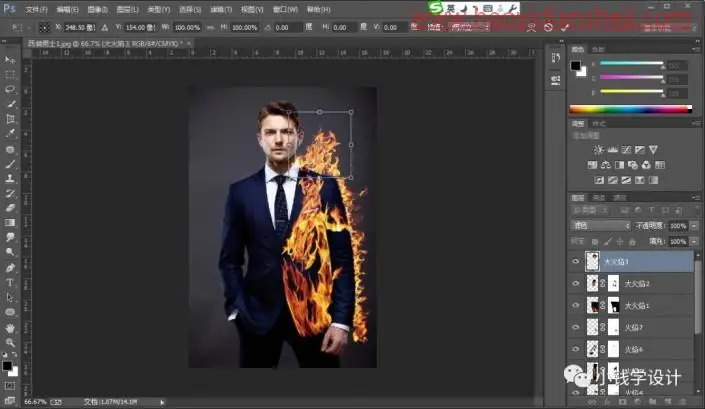The width and height of the screenshot is (705, 409).
Task: Open the 窗口(W) menu
Action: click(x=285, y=9)
